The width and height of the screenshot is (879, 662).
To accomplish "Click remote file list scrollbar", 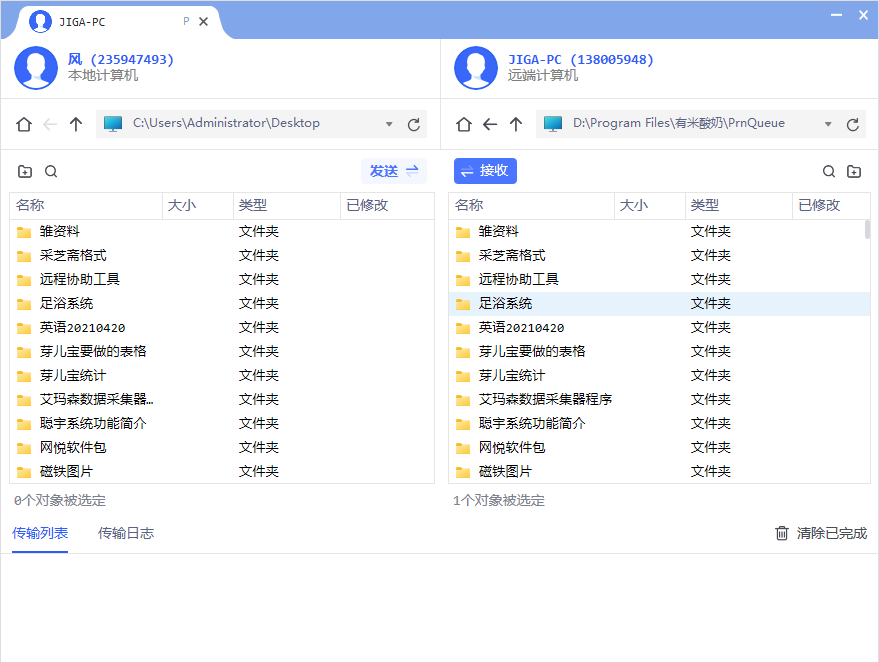I will pos(867,230).
